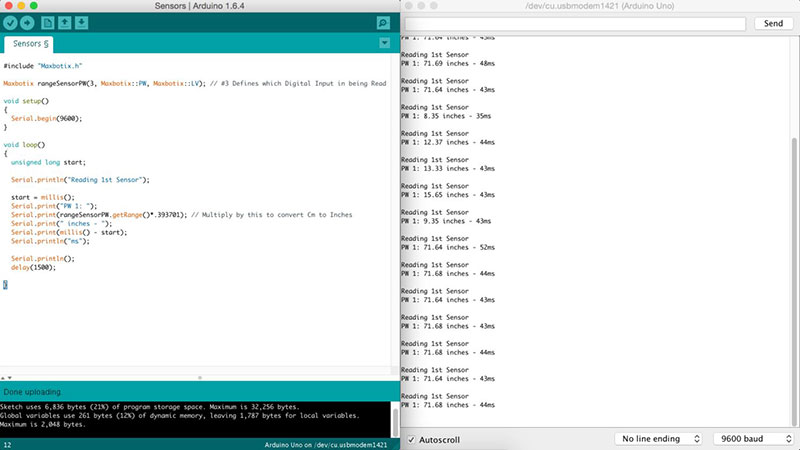800x450 pixels.
Task: Click the Open sketch up-arrow icon
Action: (64, 22)
